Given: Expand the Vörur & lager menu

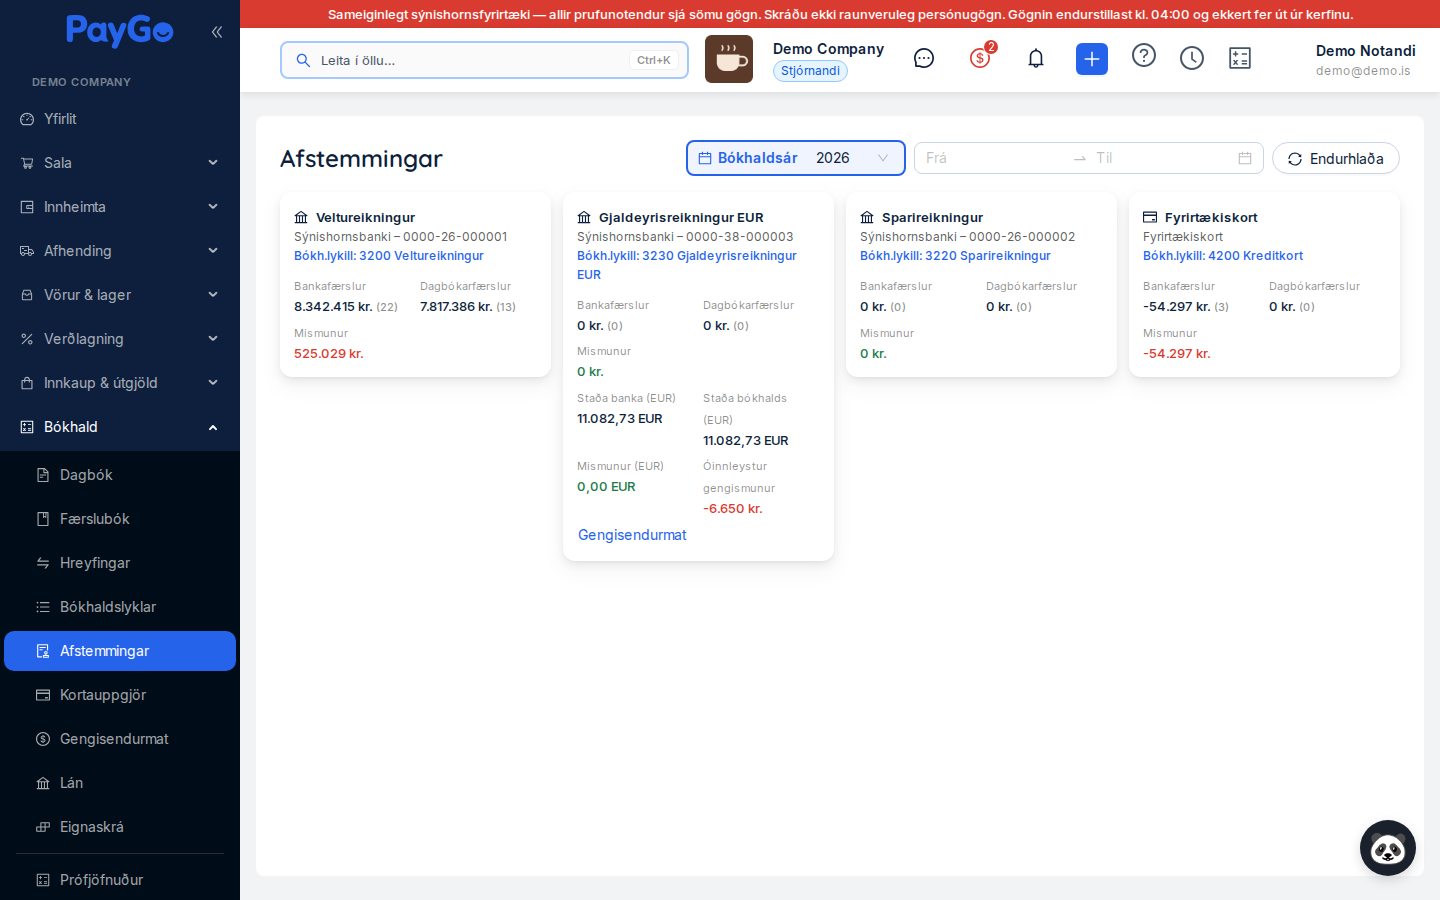Looking at the screenshot, I should (120, 295).
